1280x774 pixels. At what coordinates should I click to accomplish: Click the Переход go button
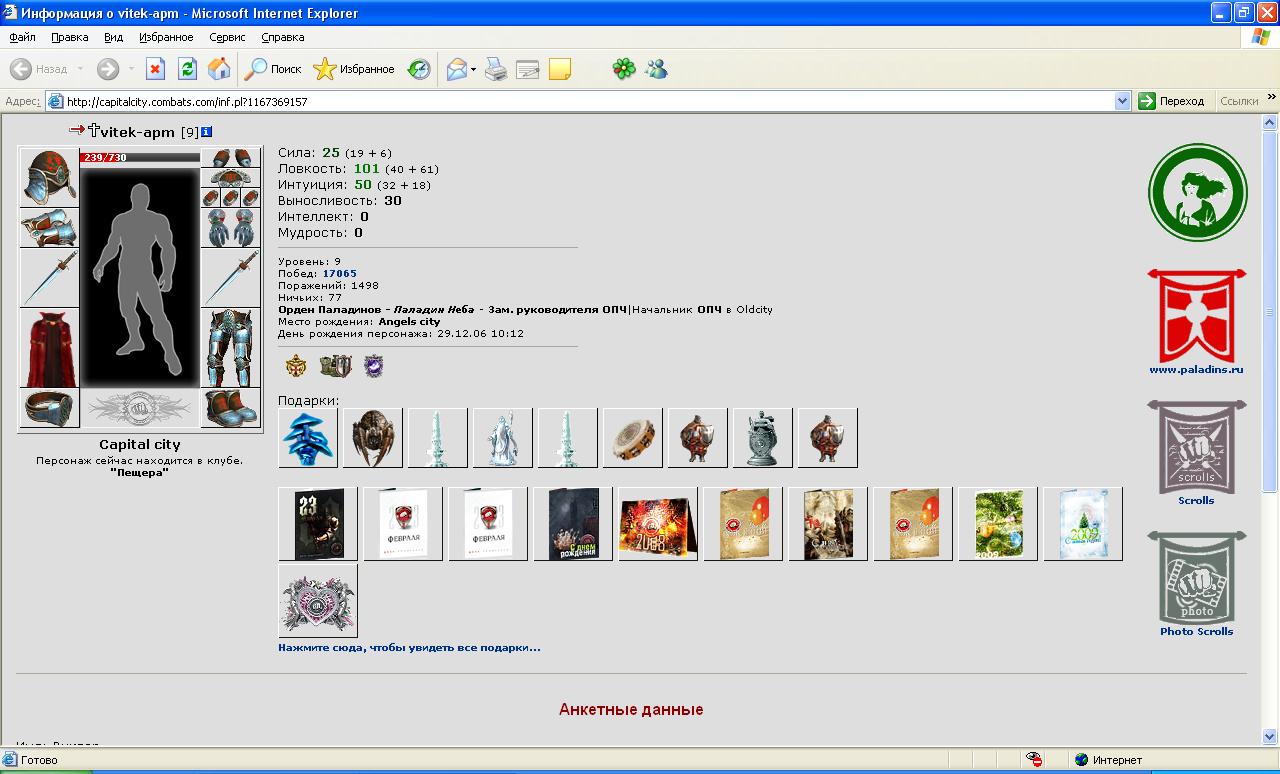point(1172,101)
